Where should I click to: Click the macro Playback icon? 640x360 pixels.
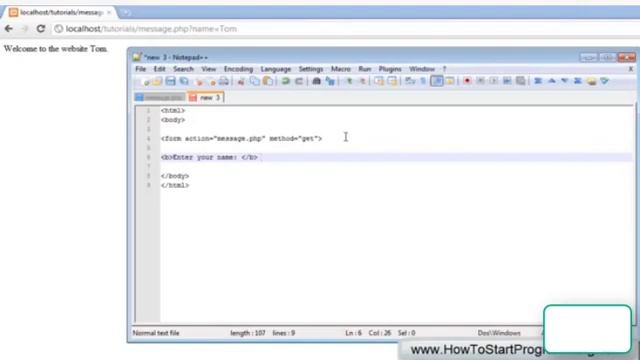(x=493, y=81)
